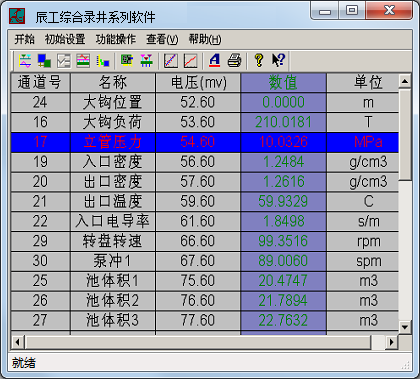Click the blue diagonal line graph icon

click(171, 61)
